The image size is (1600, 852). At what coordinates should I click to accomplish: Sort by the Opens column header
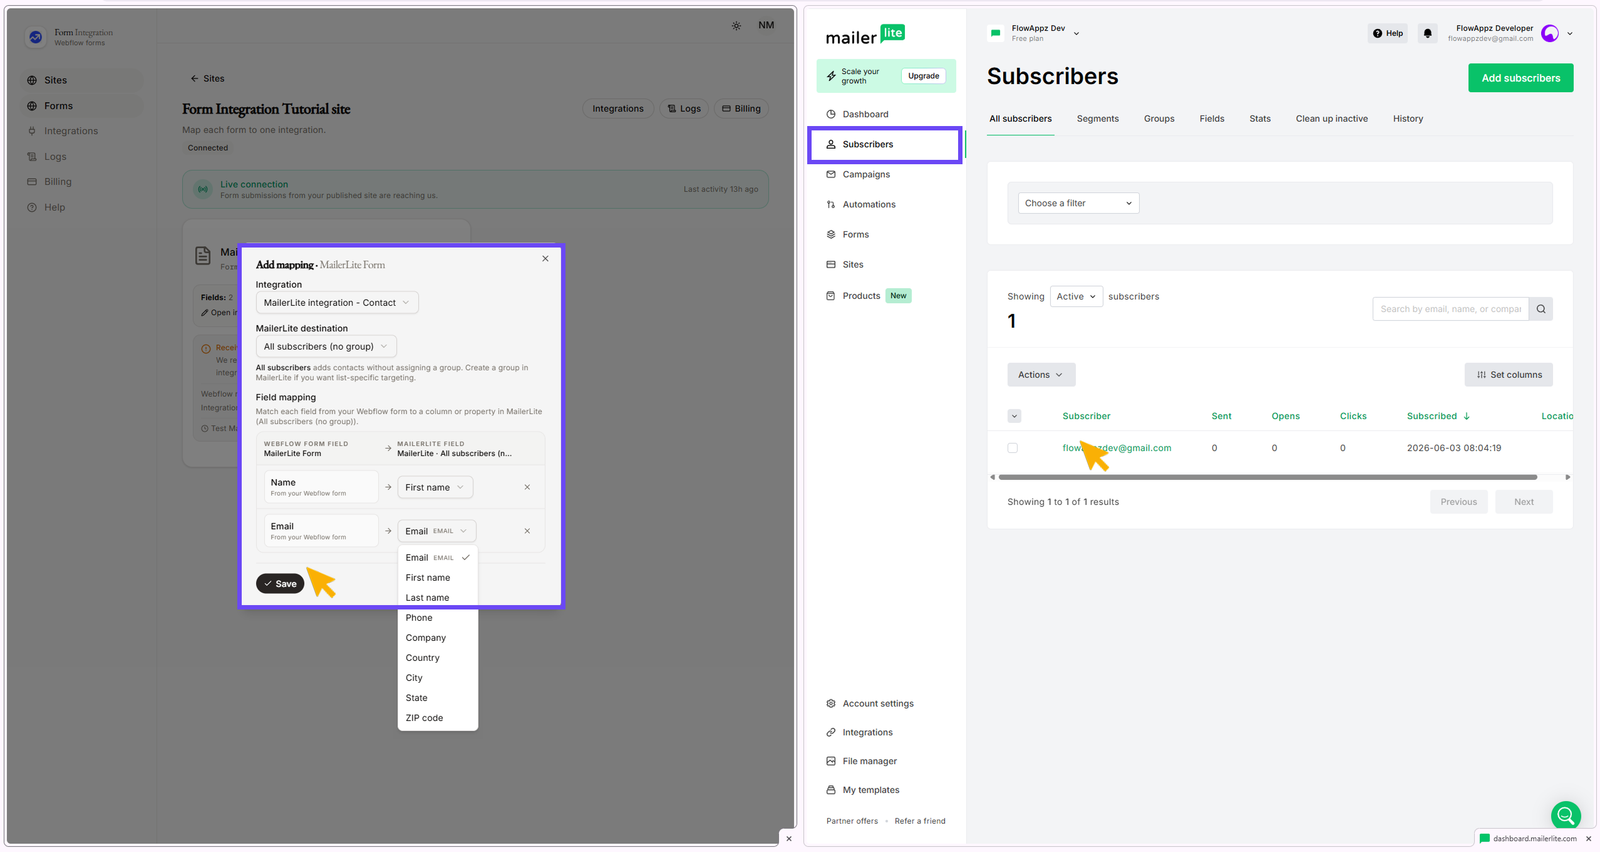1285,416
